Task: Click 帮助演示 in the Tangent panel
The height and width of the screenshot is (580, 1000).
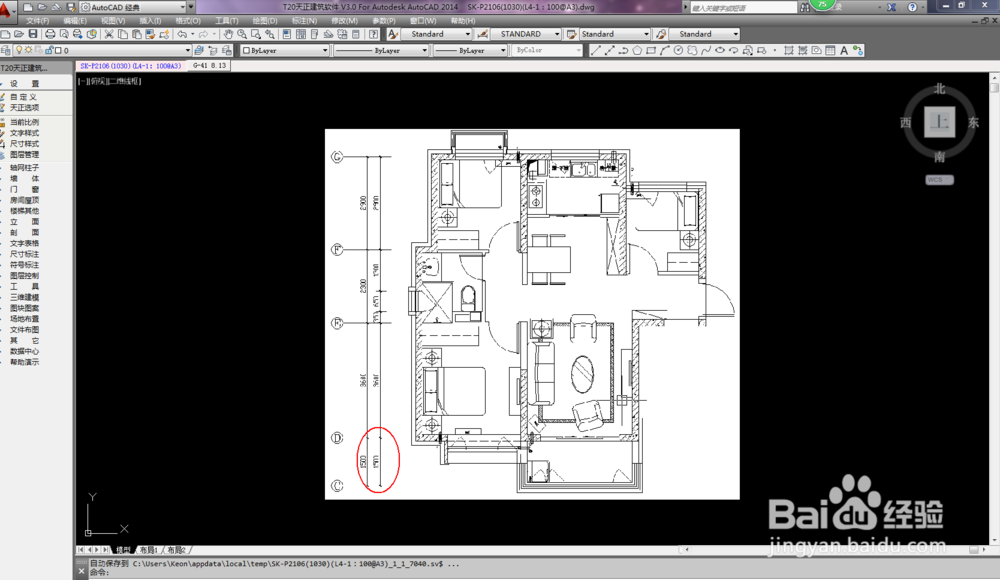Action: (24, 362)
